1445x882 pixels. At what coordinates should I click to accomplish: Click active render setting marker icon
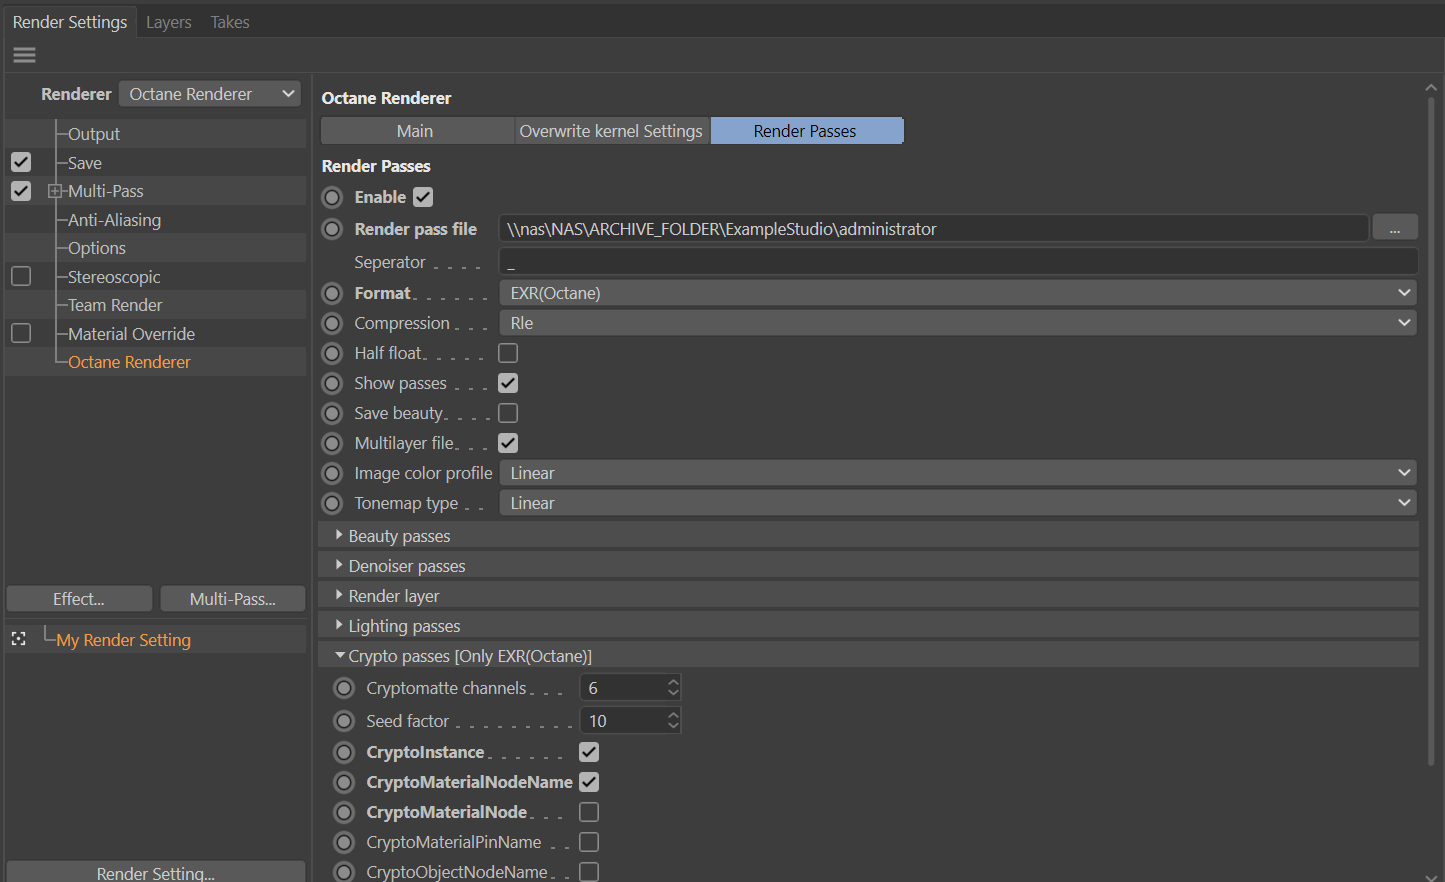point(18,639)
